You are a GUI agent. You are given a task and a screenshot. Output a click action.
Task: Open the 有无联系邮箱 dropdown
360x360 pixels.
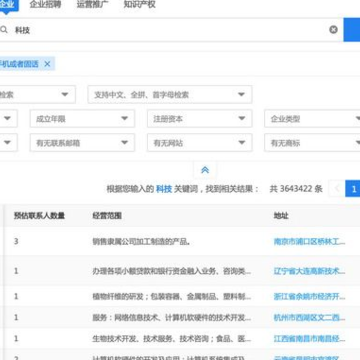click(82, 143)
